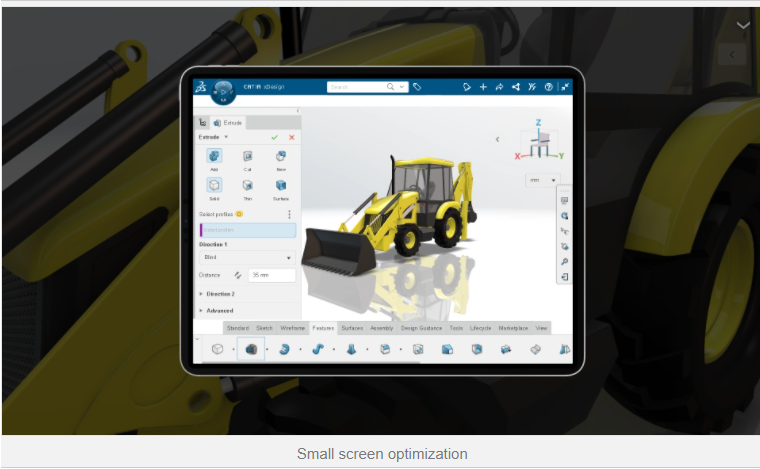
Task: Open help via the question mark icon
Action: click(x=549, y=87)
